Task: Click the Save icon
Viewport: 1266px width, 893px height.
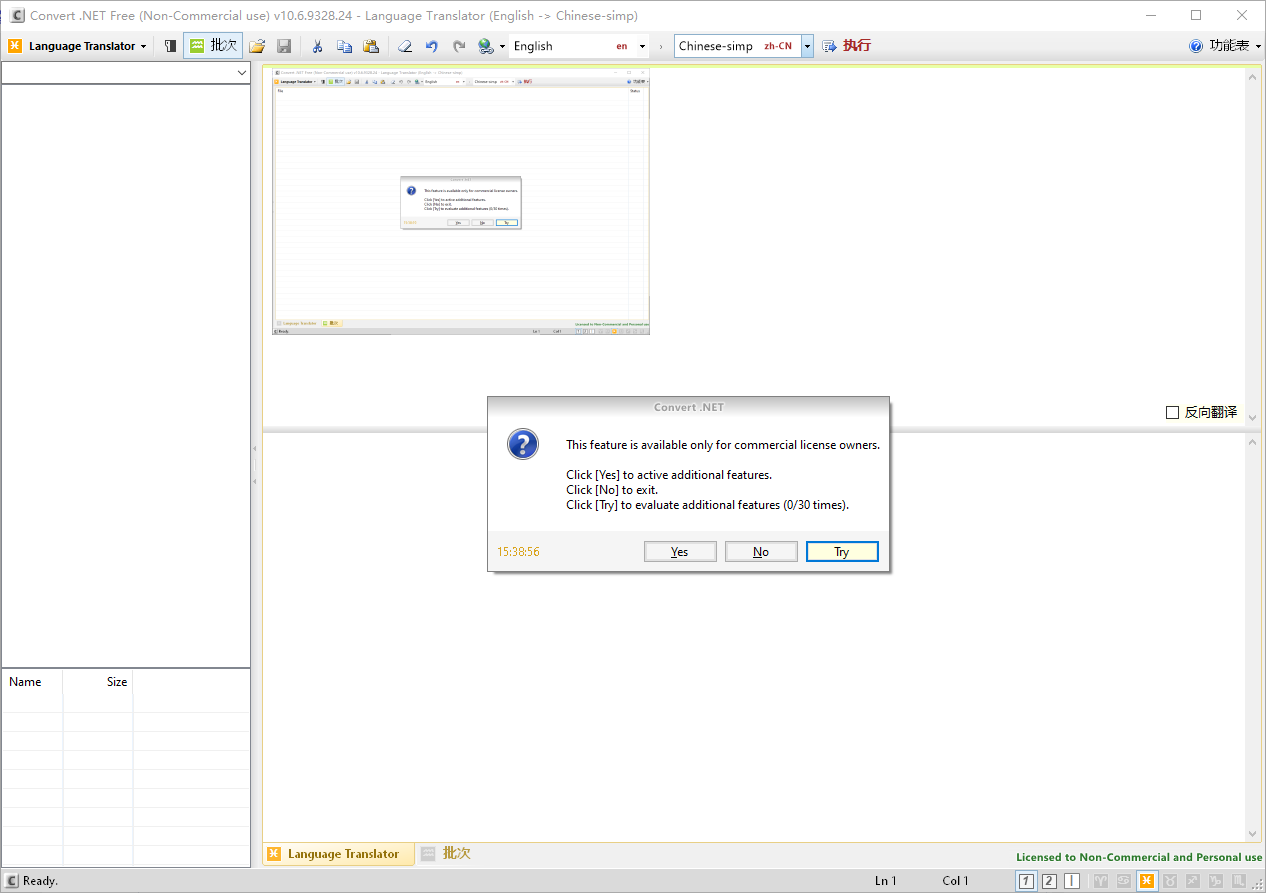Action: [x=284, y=46]
